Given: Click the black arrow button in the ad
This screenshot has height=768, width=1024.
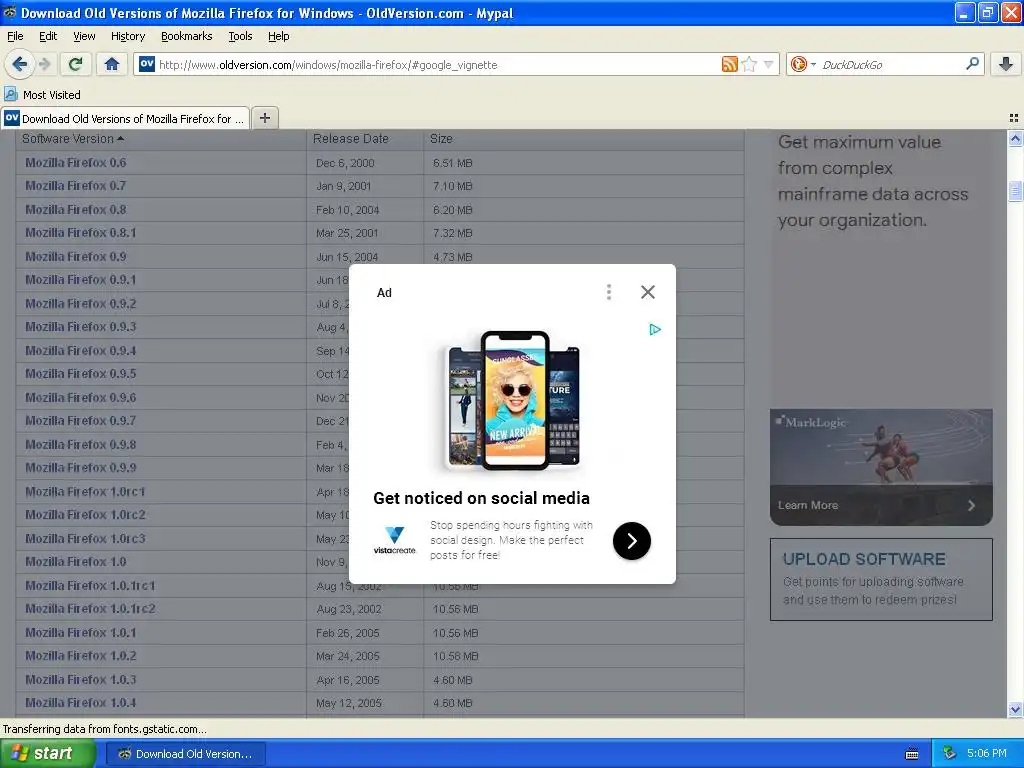Looking at the screenshot, I should click(632, 541).
